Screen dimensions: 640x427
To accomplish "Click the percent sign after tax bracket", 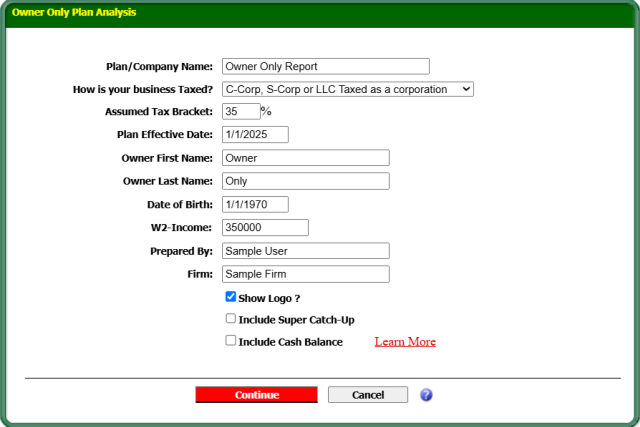I will [266, 111].
